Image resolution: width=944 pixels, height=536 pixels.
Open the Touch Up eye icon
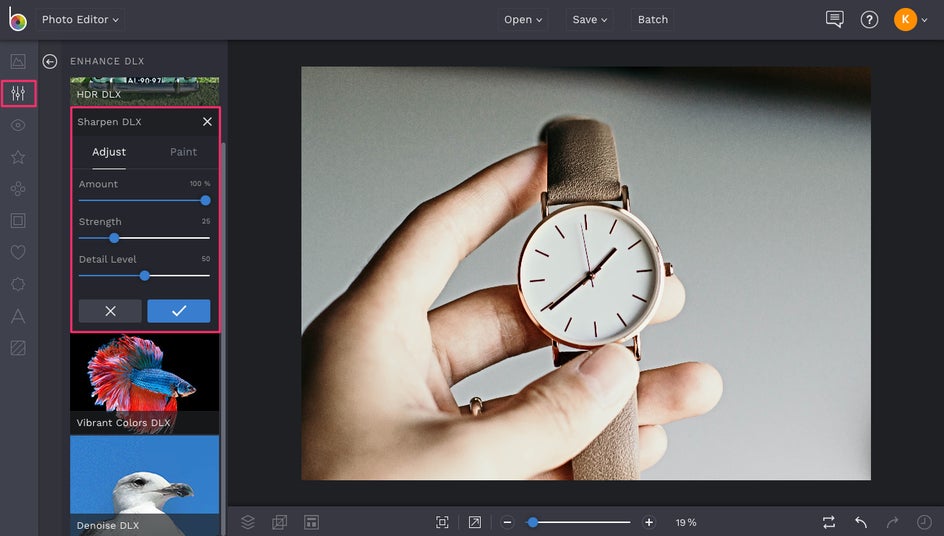[x=18, y=125]
